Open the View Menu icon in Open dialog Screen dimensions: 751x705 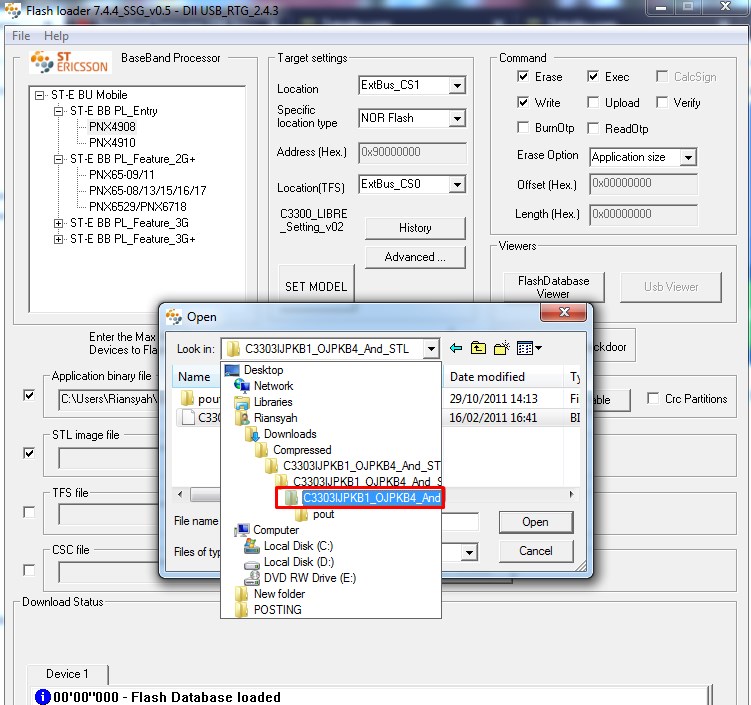529,348
